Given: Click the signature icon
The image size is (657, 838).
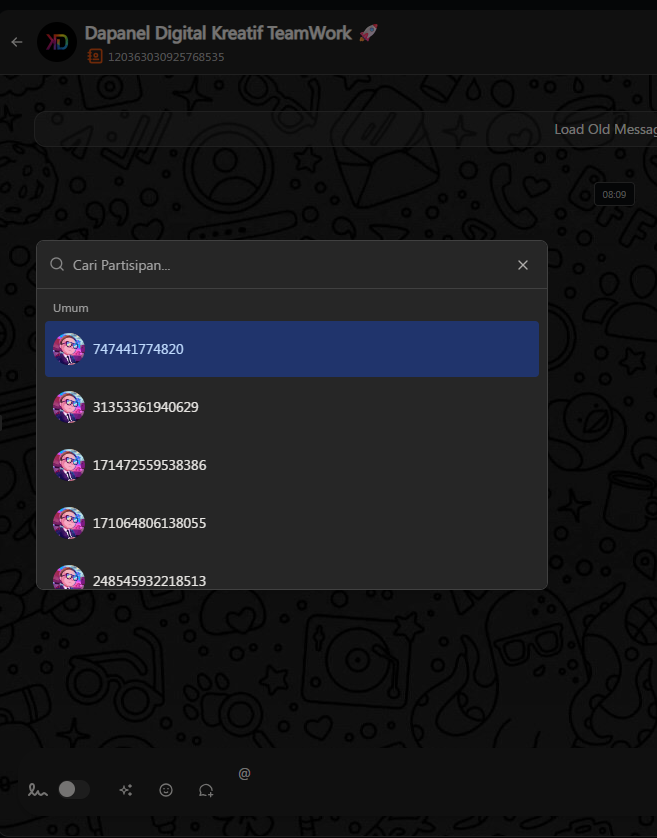Looking at the screenshot, I should click(x=37, y=790).
